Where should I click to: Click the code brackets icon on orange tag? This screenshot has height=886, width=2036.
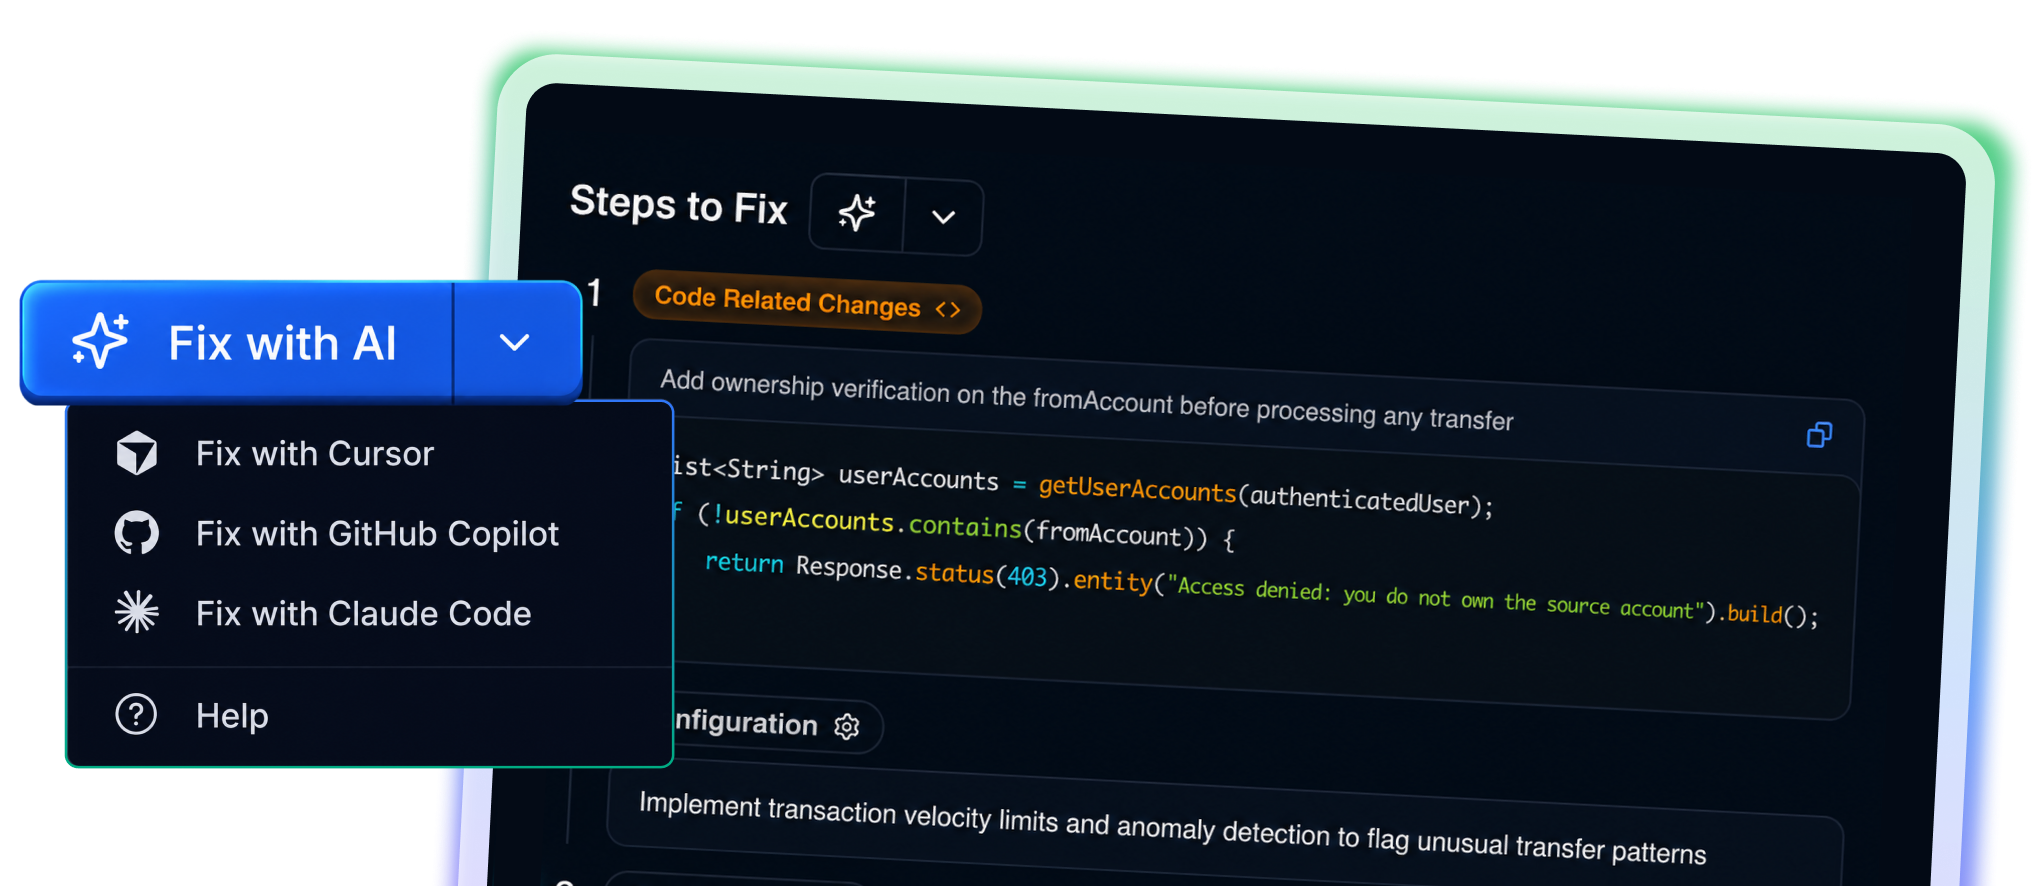[948, 309]
